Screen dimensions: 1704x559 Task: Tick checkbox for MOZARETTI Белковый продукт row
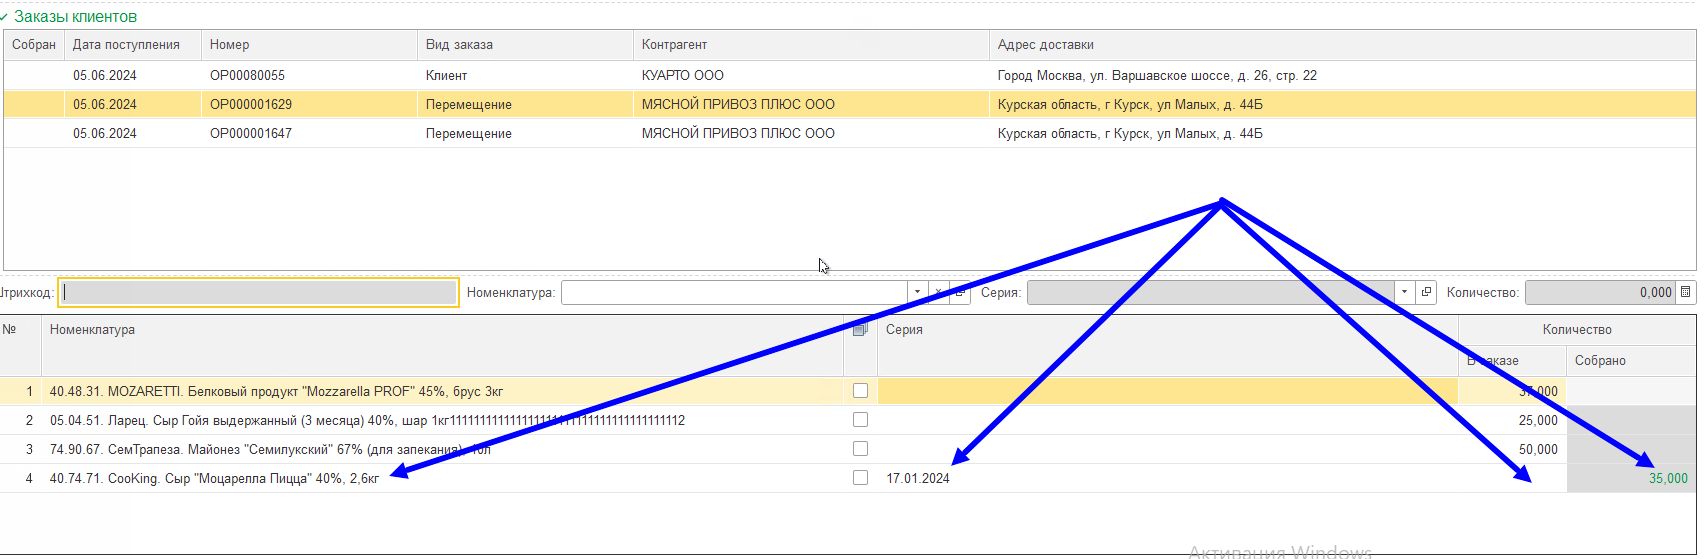[x=860, y=391]
